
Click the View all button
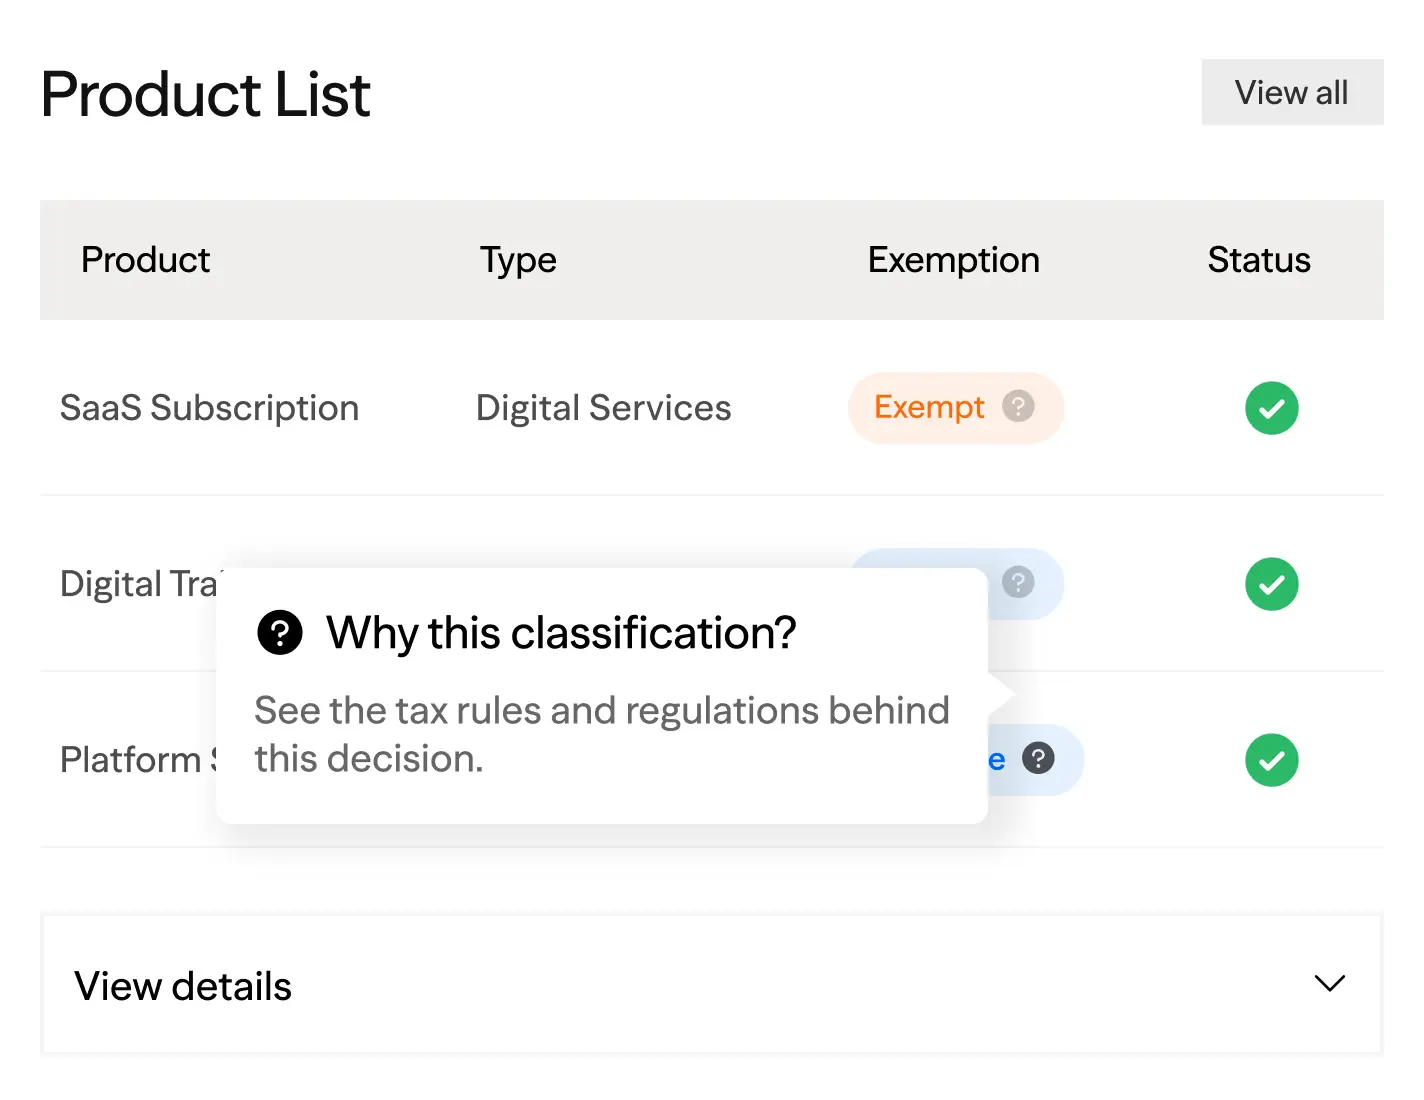pos(1291,93)
